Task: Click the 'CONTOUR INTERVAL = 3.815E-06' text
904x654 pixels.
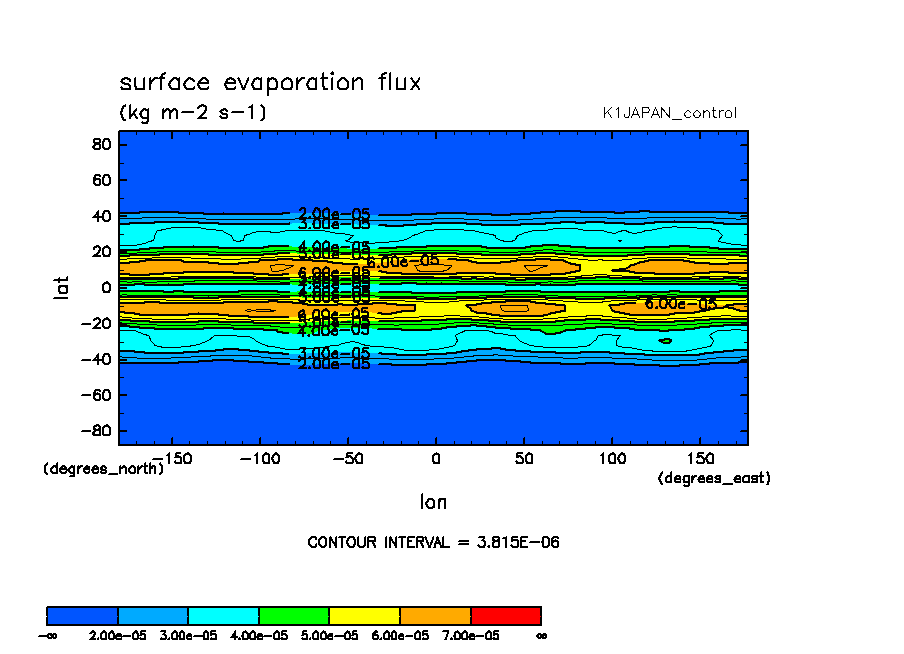Action: (x=433, y=543)
